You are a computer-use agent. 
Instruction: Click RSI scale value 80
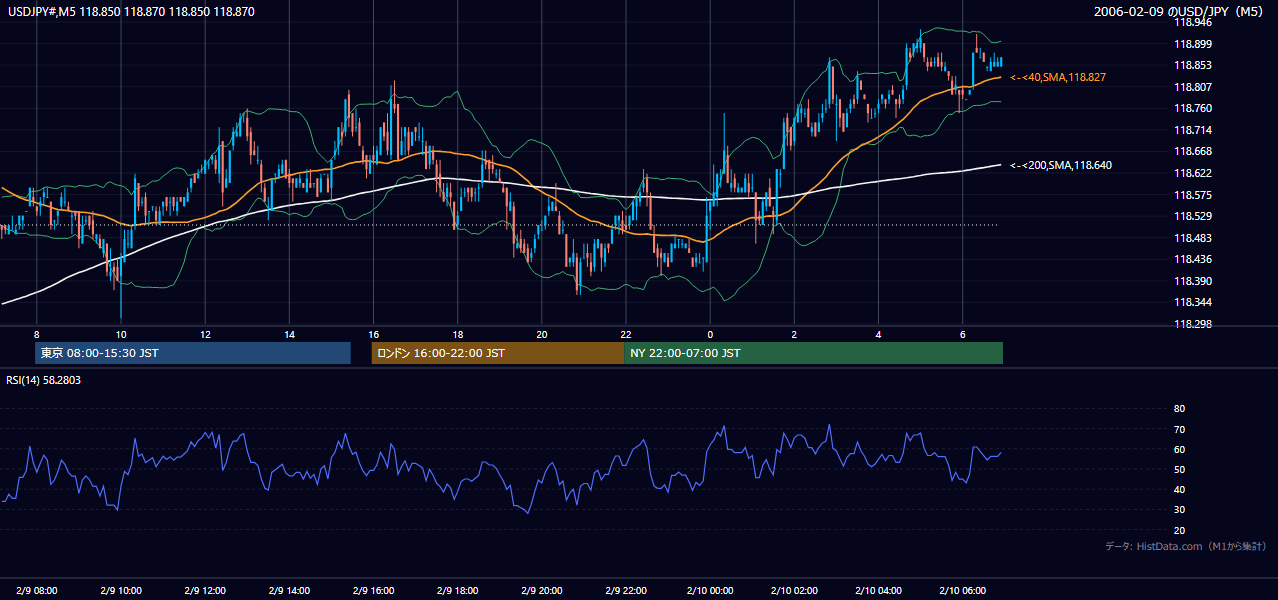point(1179,409)
